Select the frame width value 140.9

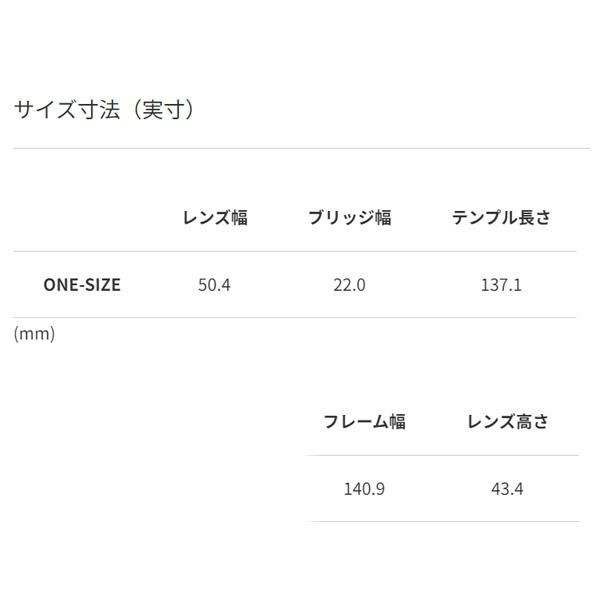pos(364,489)
